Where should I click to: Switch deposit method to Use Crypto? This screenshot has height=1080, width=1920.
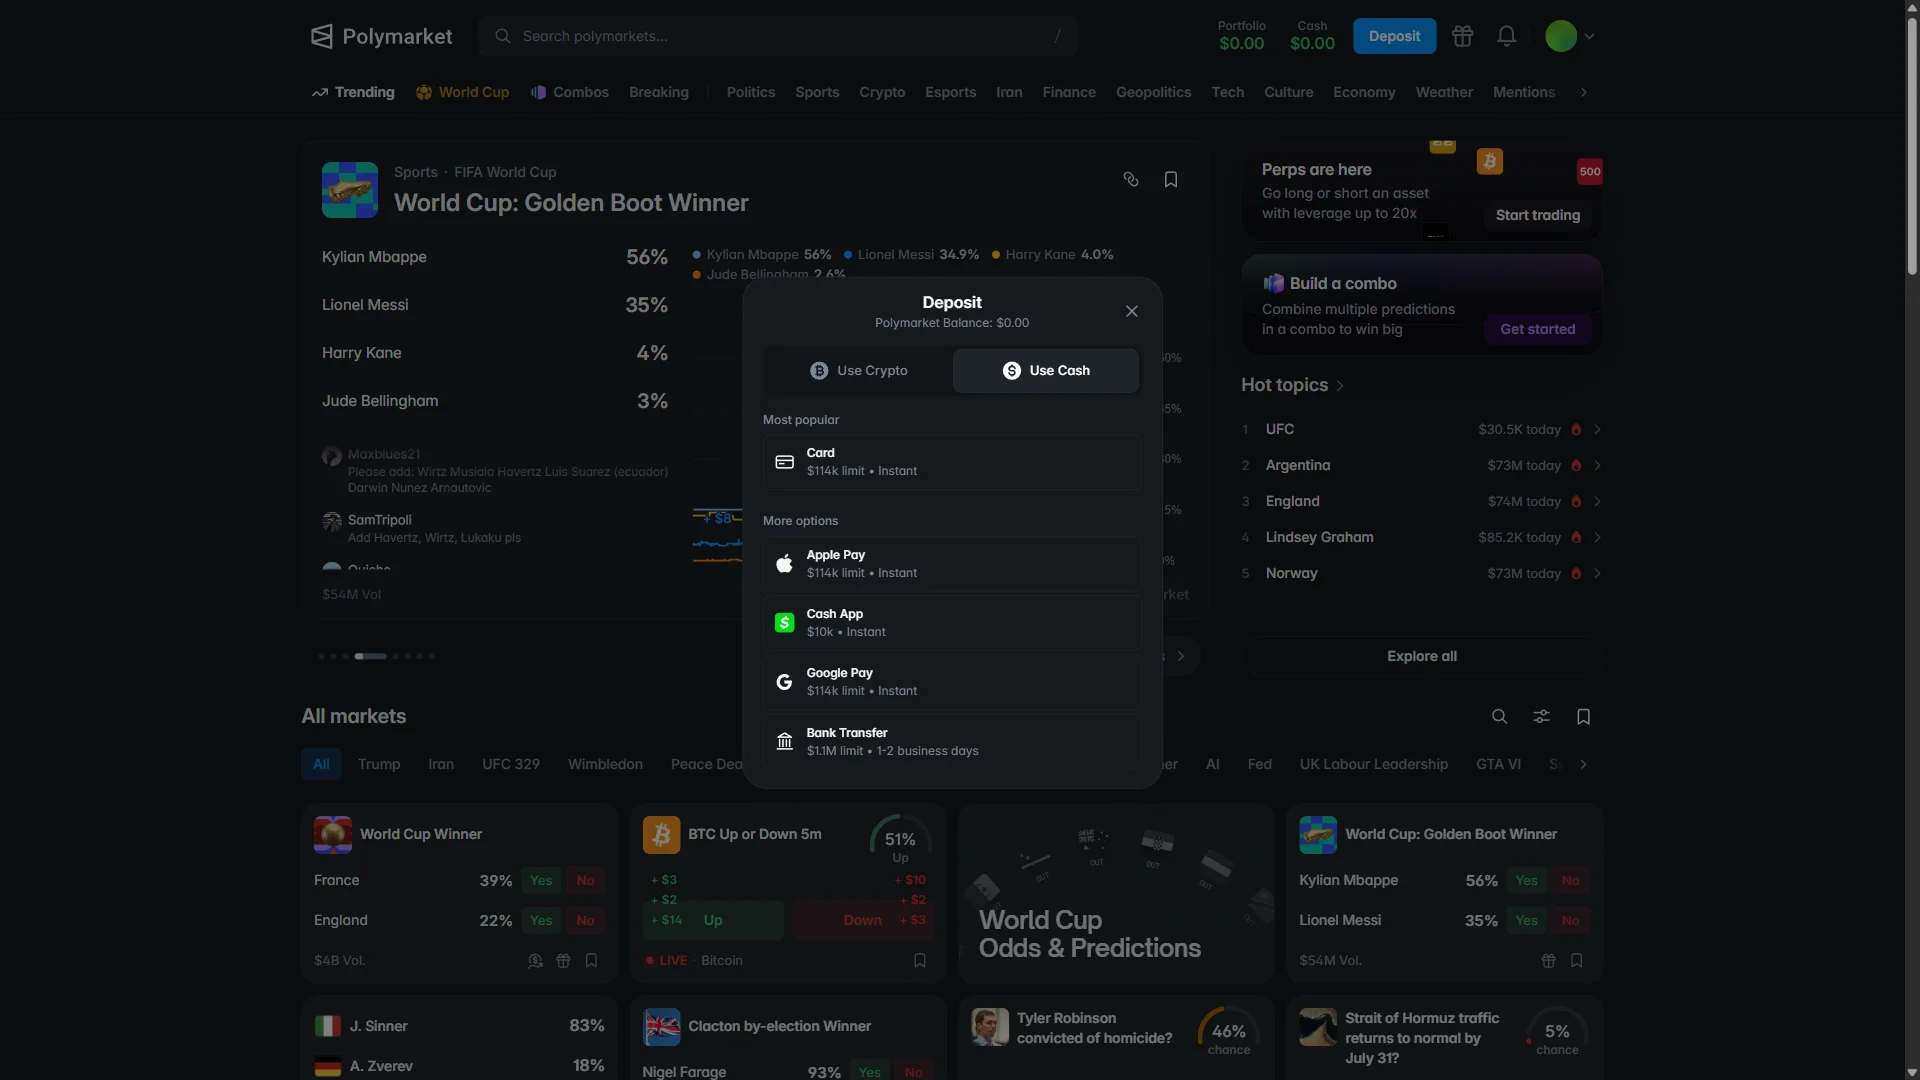click(x=858, y=371)
